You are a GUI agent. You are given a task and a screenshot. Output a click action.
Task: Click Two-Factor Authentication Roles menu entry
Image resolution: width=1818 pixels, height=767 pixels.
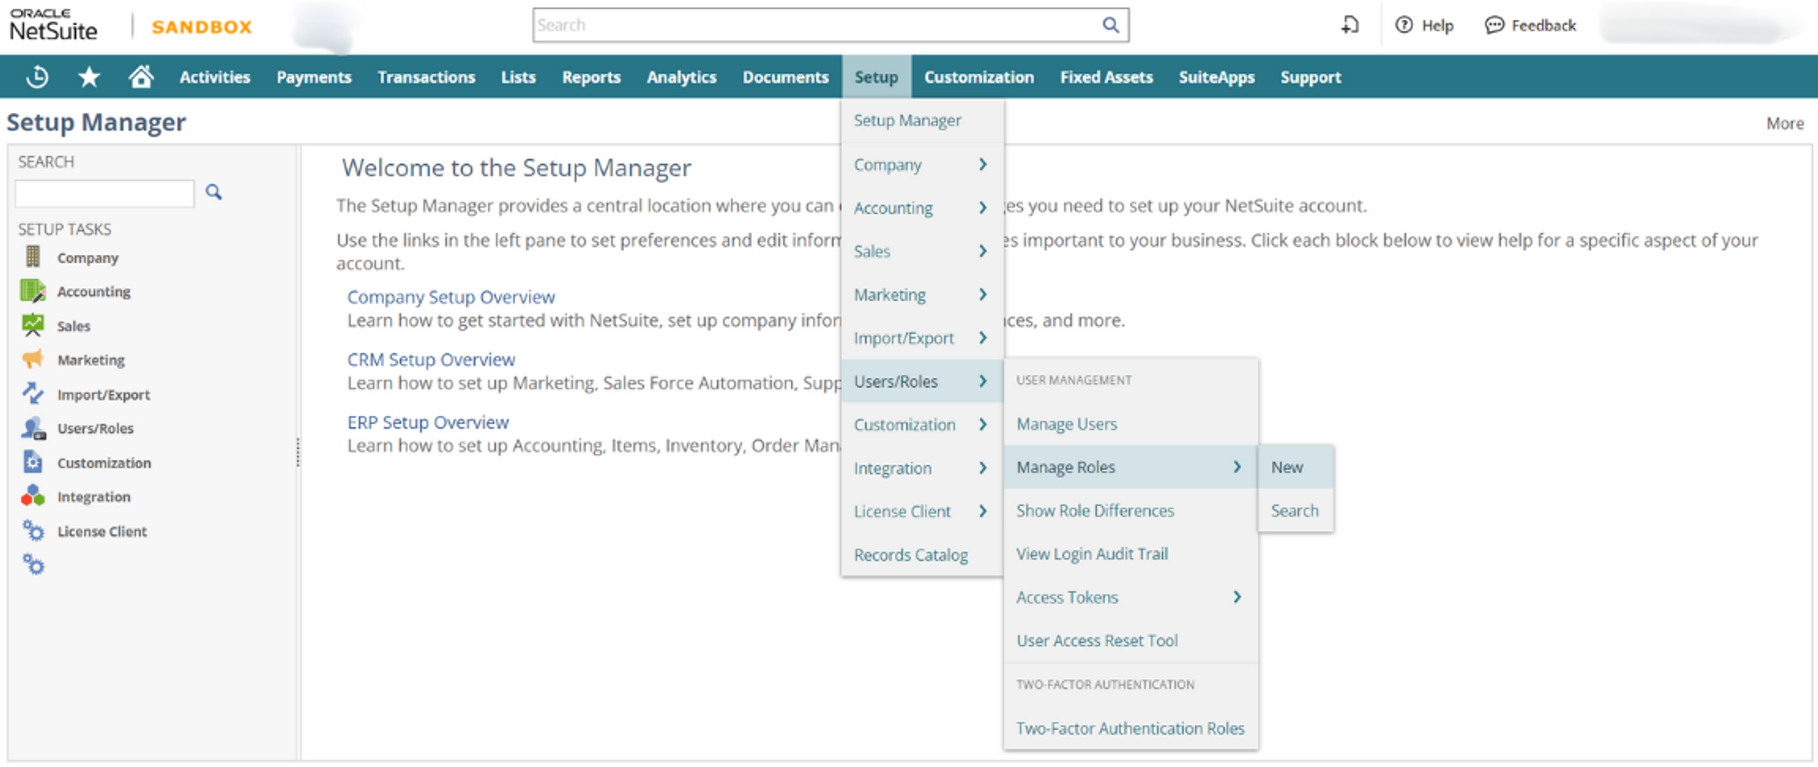1130,728
